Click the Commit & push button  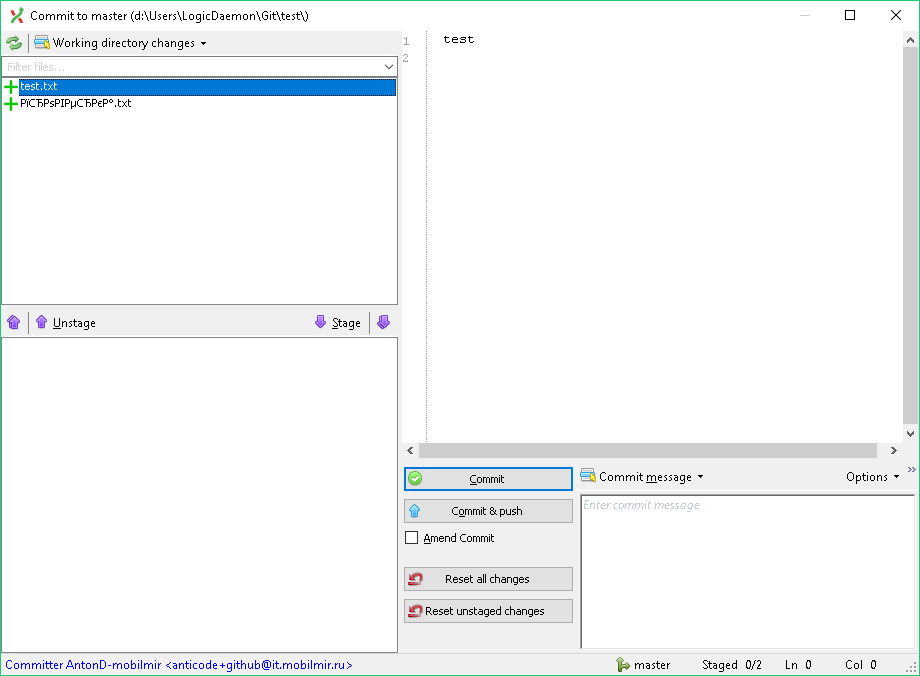(x=488, y=510)
